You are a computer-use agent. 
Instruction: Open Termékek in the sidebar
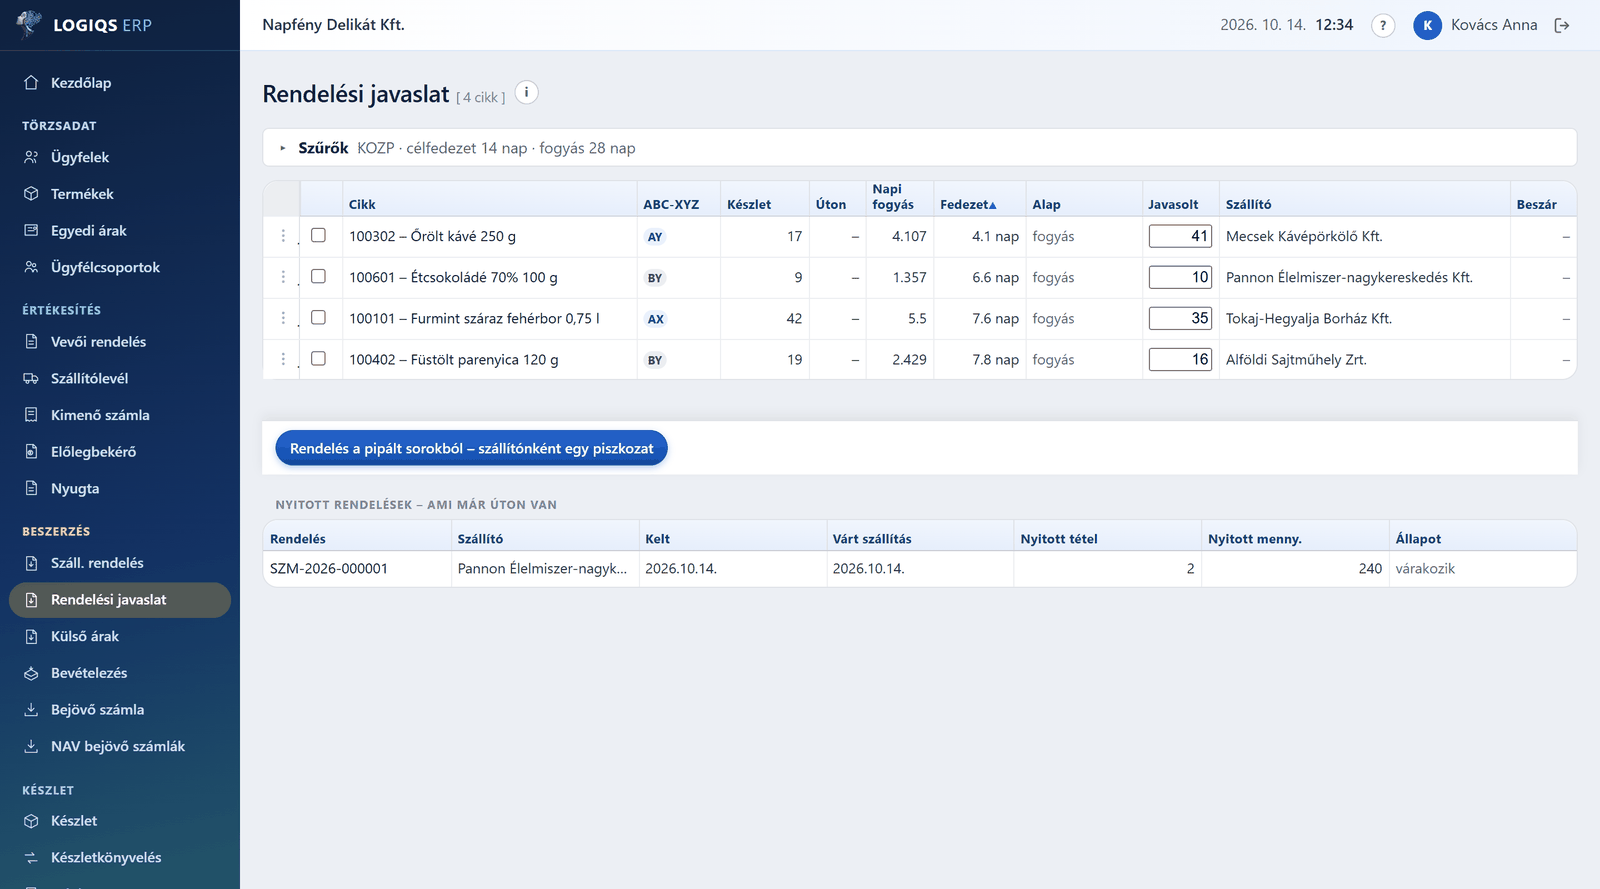(120, 194)
